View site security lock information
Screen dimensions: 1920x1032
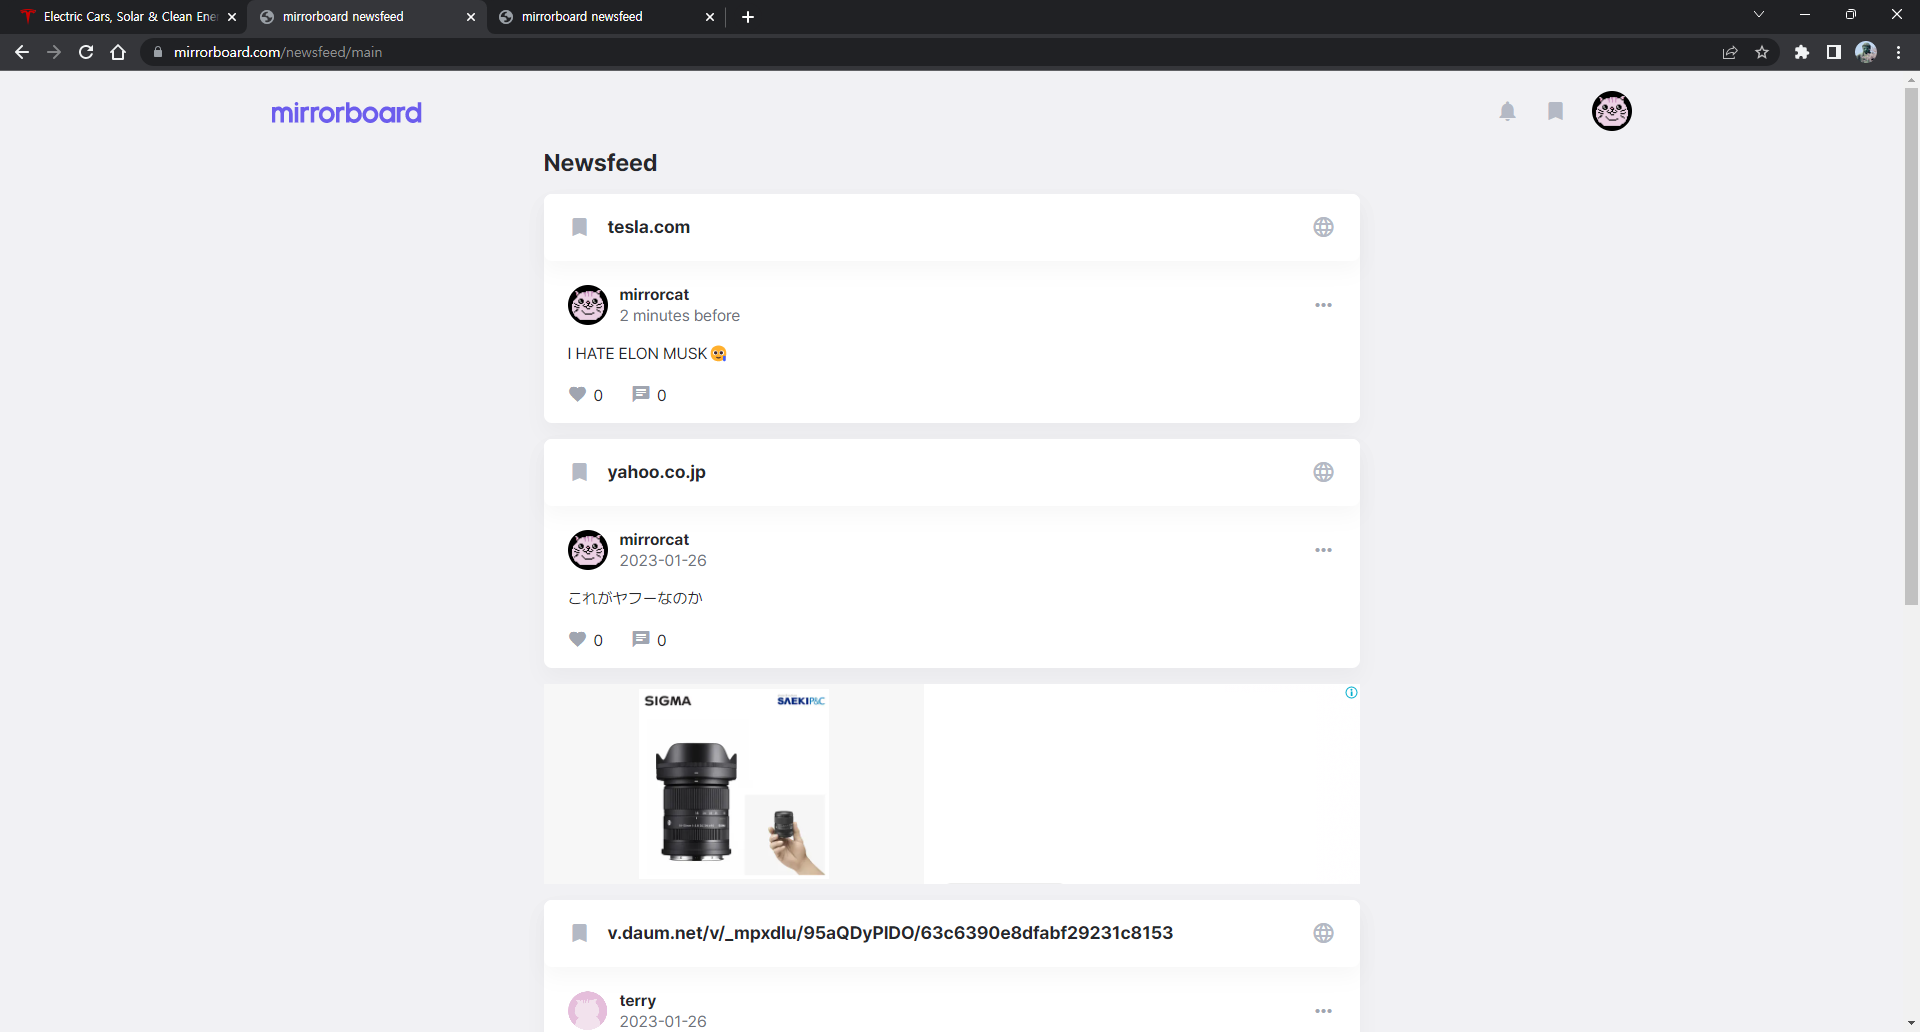click(157, 52)
